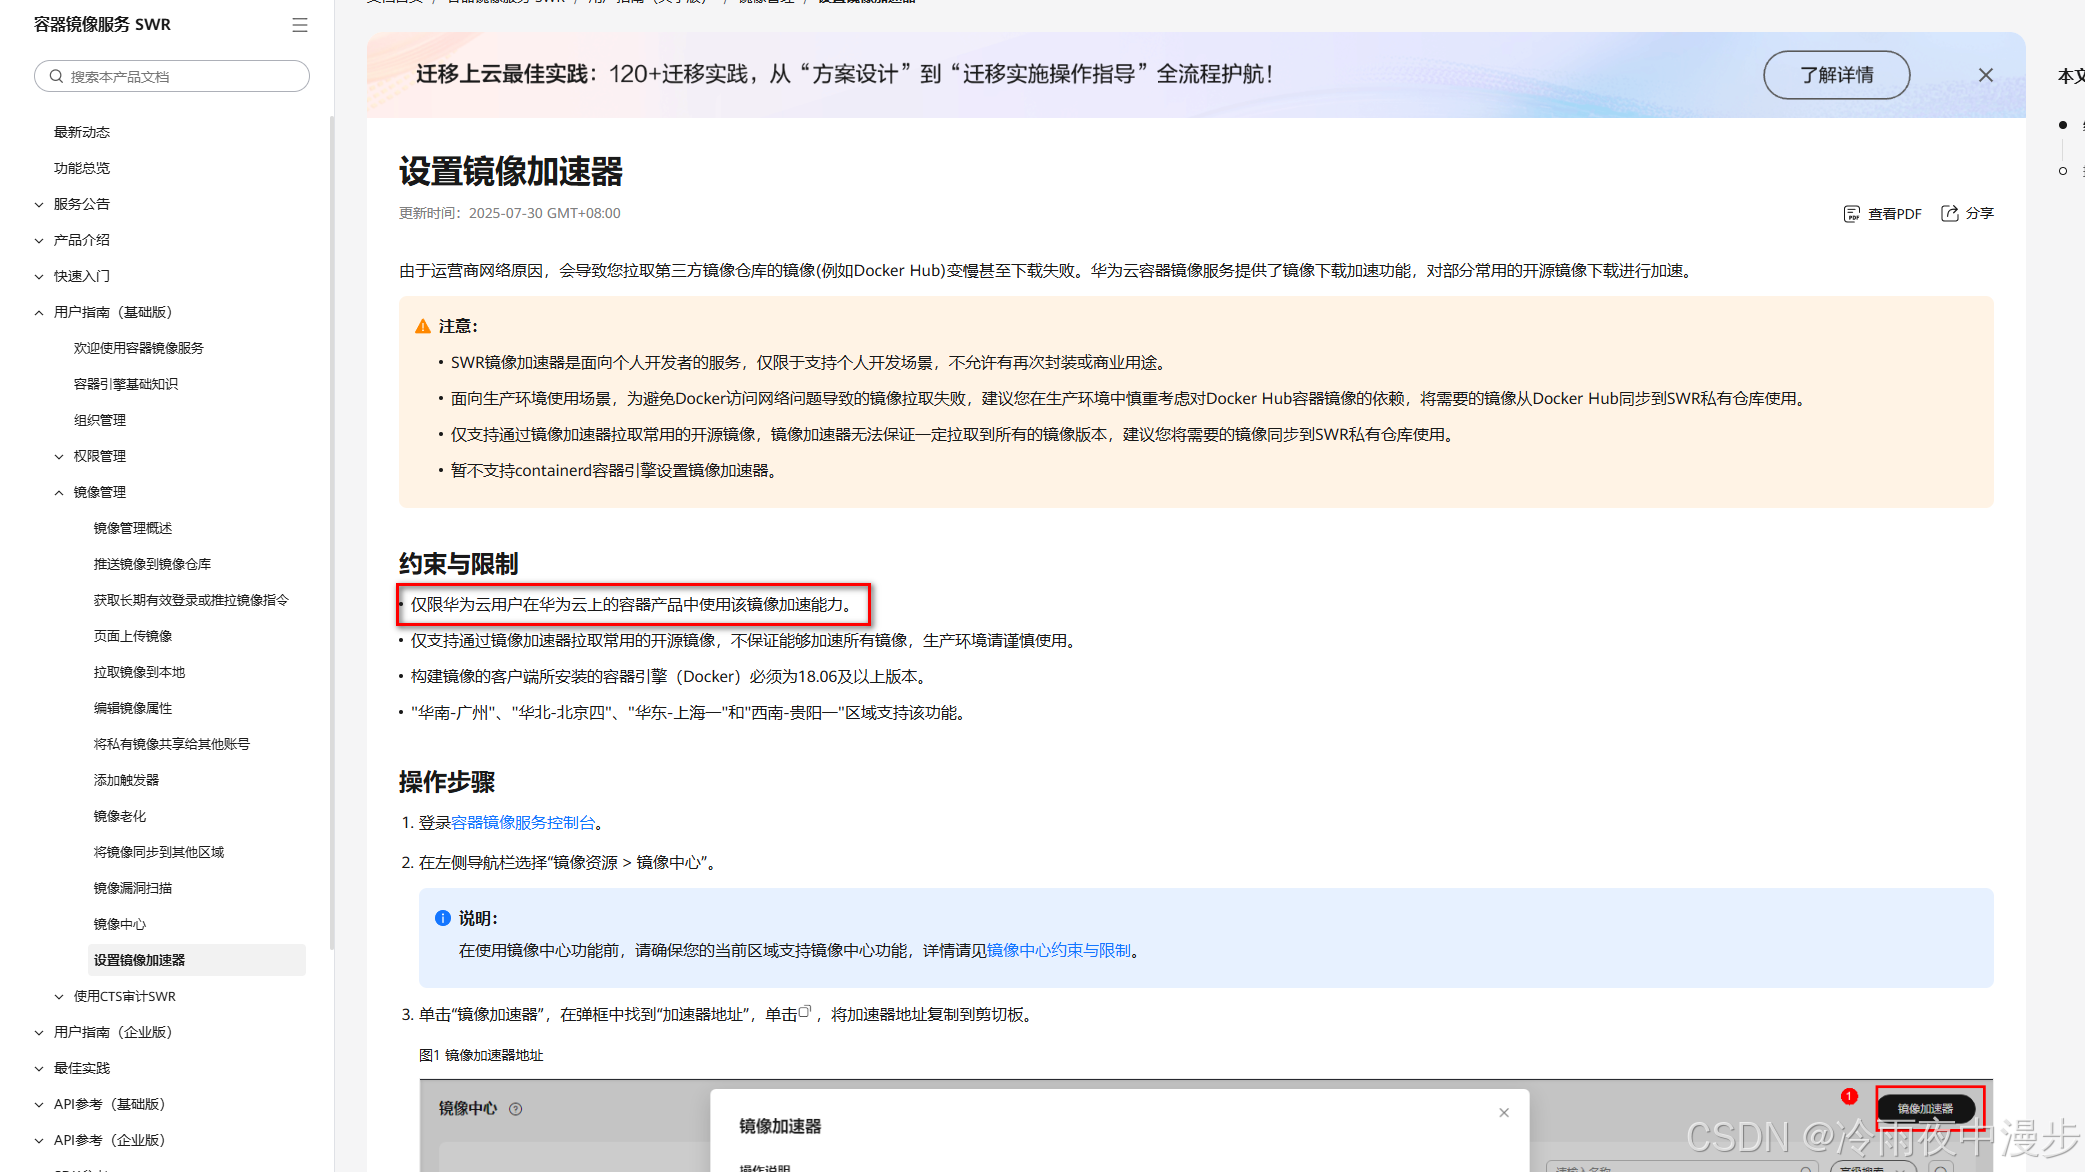Click the 设置镜像加速器 page title
Screen dimensions: 2085x1172
tap(511, 171)
